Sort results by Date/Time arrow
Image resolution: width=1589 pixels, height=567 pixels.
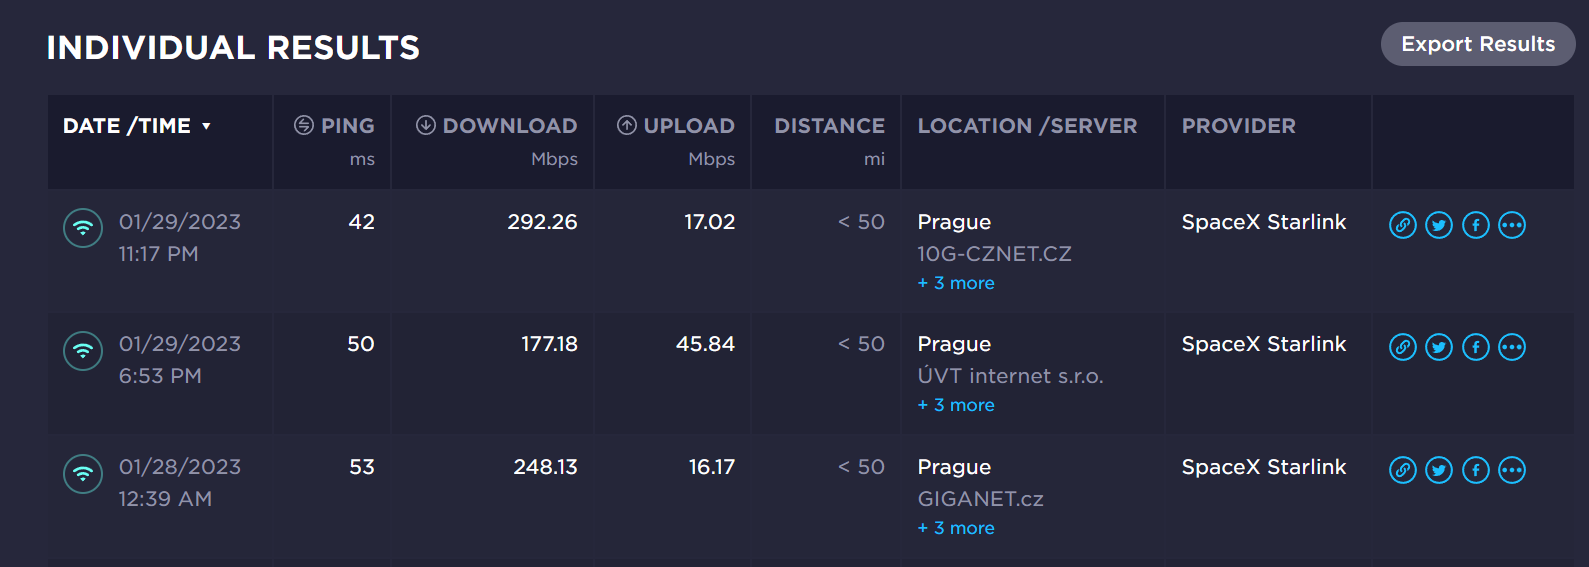point(206,126)
